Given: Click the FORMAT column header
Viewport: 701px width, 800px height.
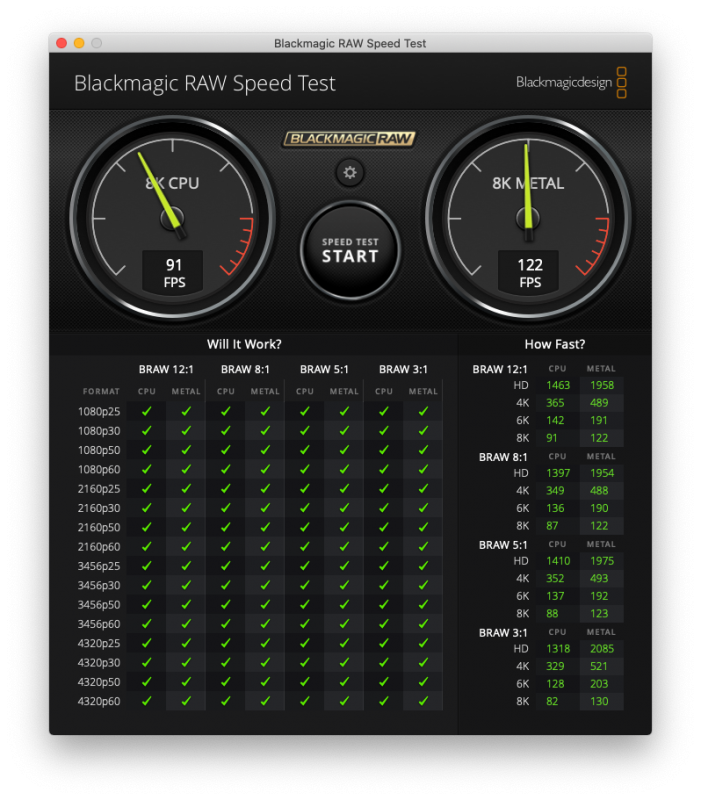Looking at the screenshot, I should point(101,391).
